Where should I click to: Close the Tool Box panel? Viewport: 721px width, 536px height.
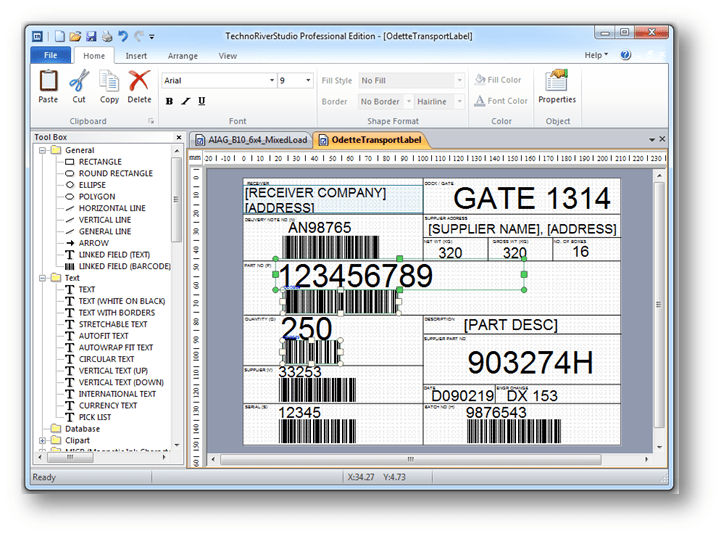[x=179, y=137]
